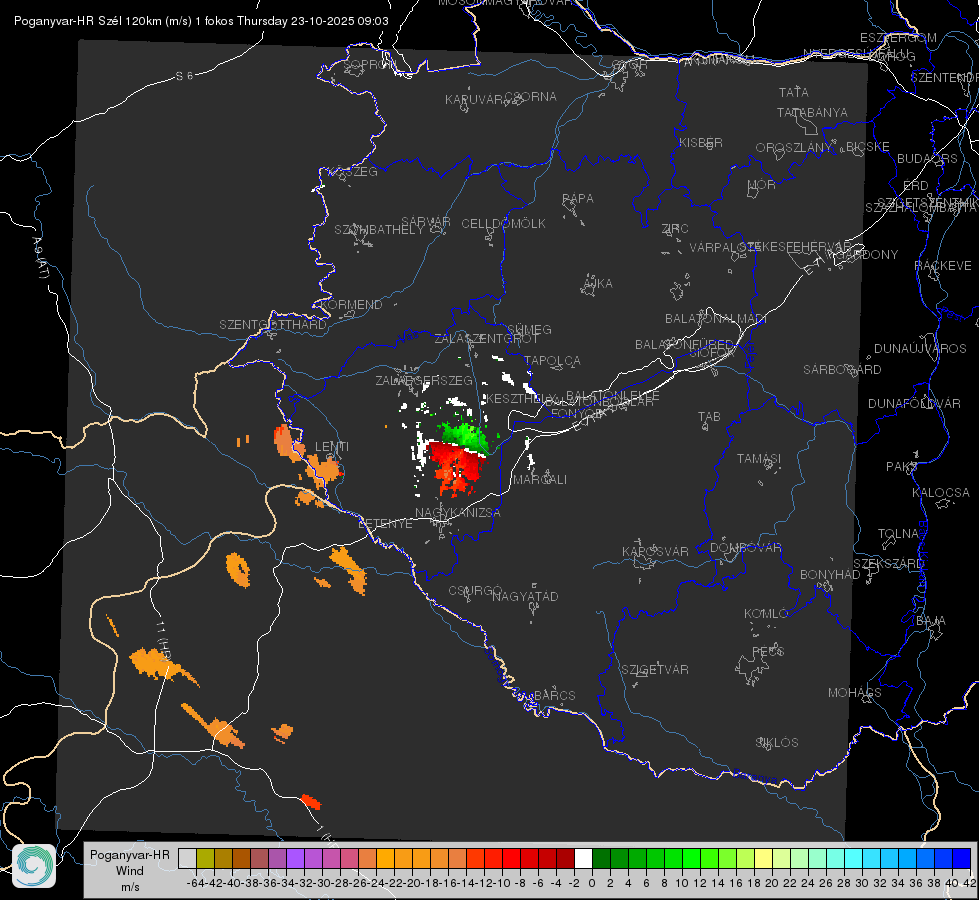The height and width of the screenshot is (900, 979).
Task: Click the PÉCS city label
Action: pyautogui.click(x=768, y=651)
